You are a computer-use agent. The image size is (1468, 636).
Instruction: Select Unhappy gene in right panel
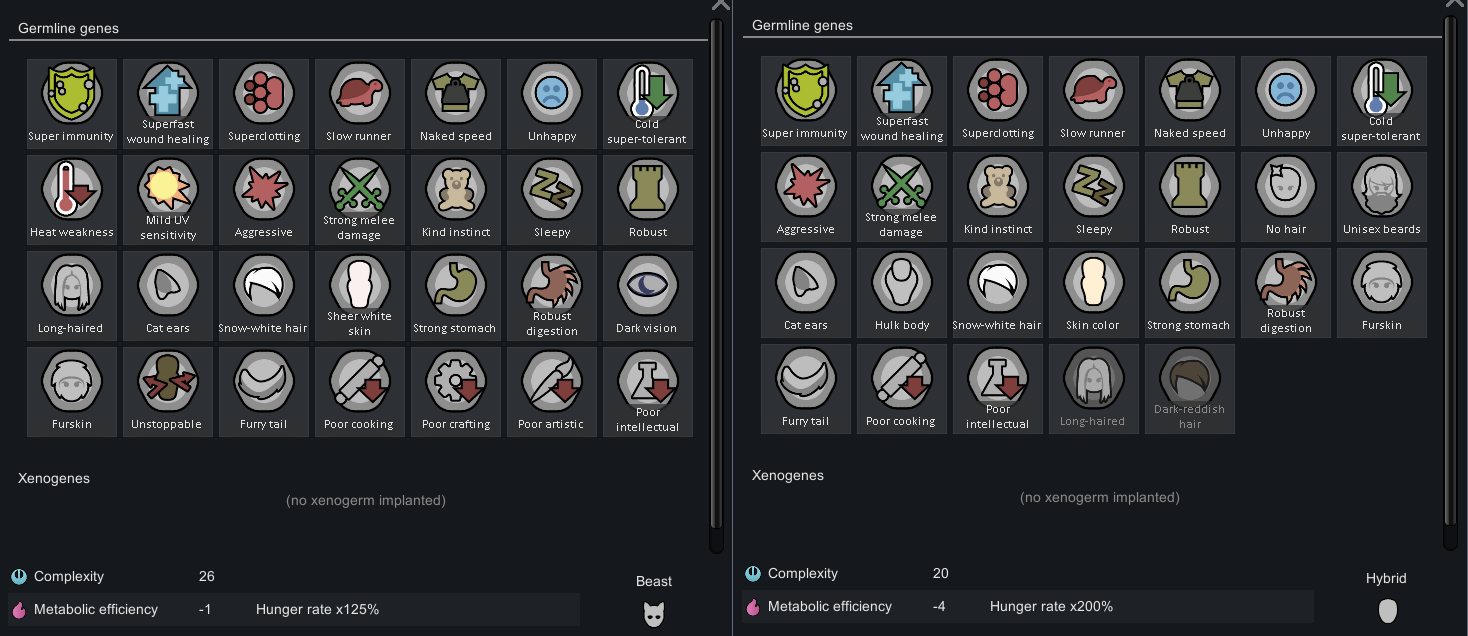[x=1286, y=101]
